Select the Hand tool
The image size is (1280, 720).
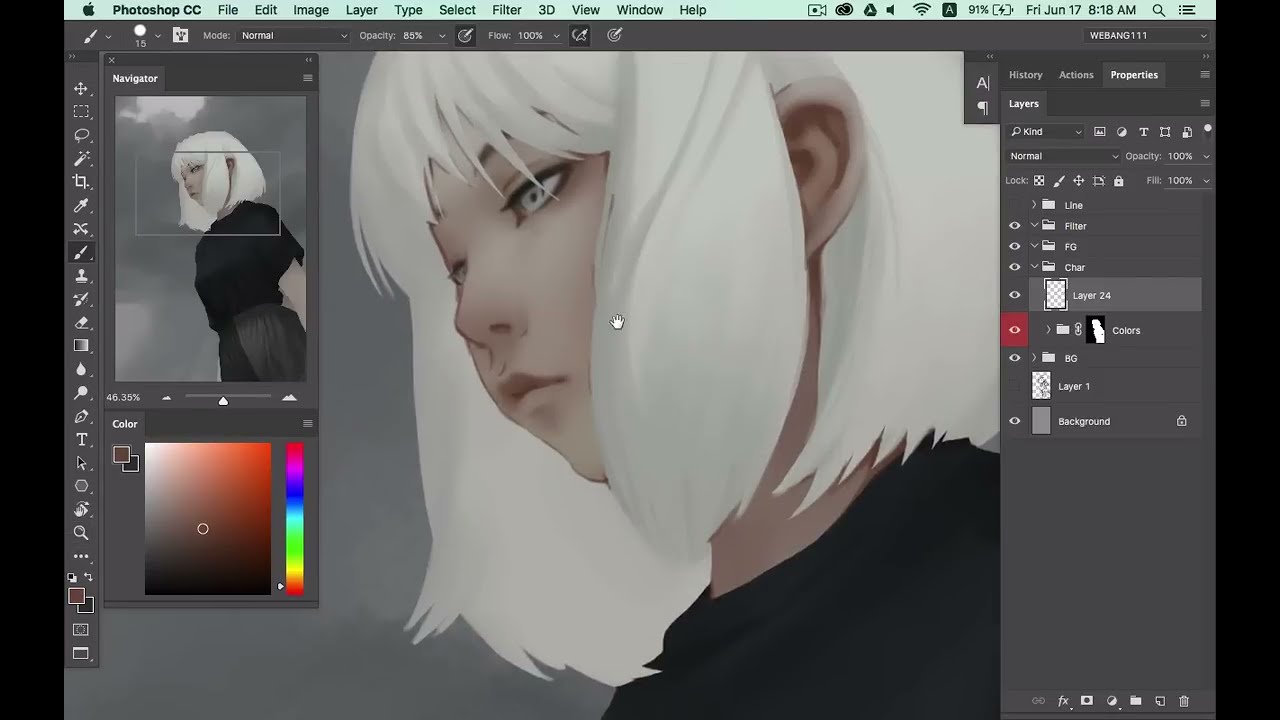pyautogui.click(x=81, y=510)
